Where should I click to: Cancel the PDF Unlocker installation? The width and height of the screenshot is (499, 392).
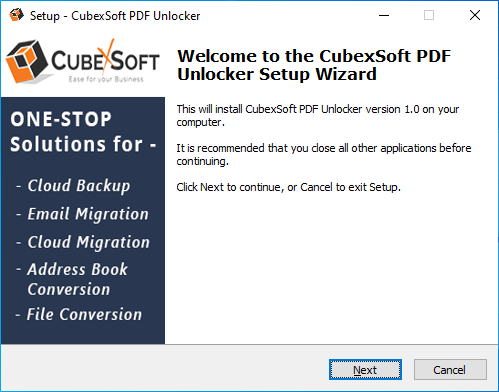click(x=450, y=369)
